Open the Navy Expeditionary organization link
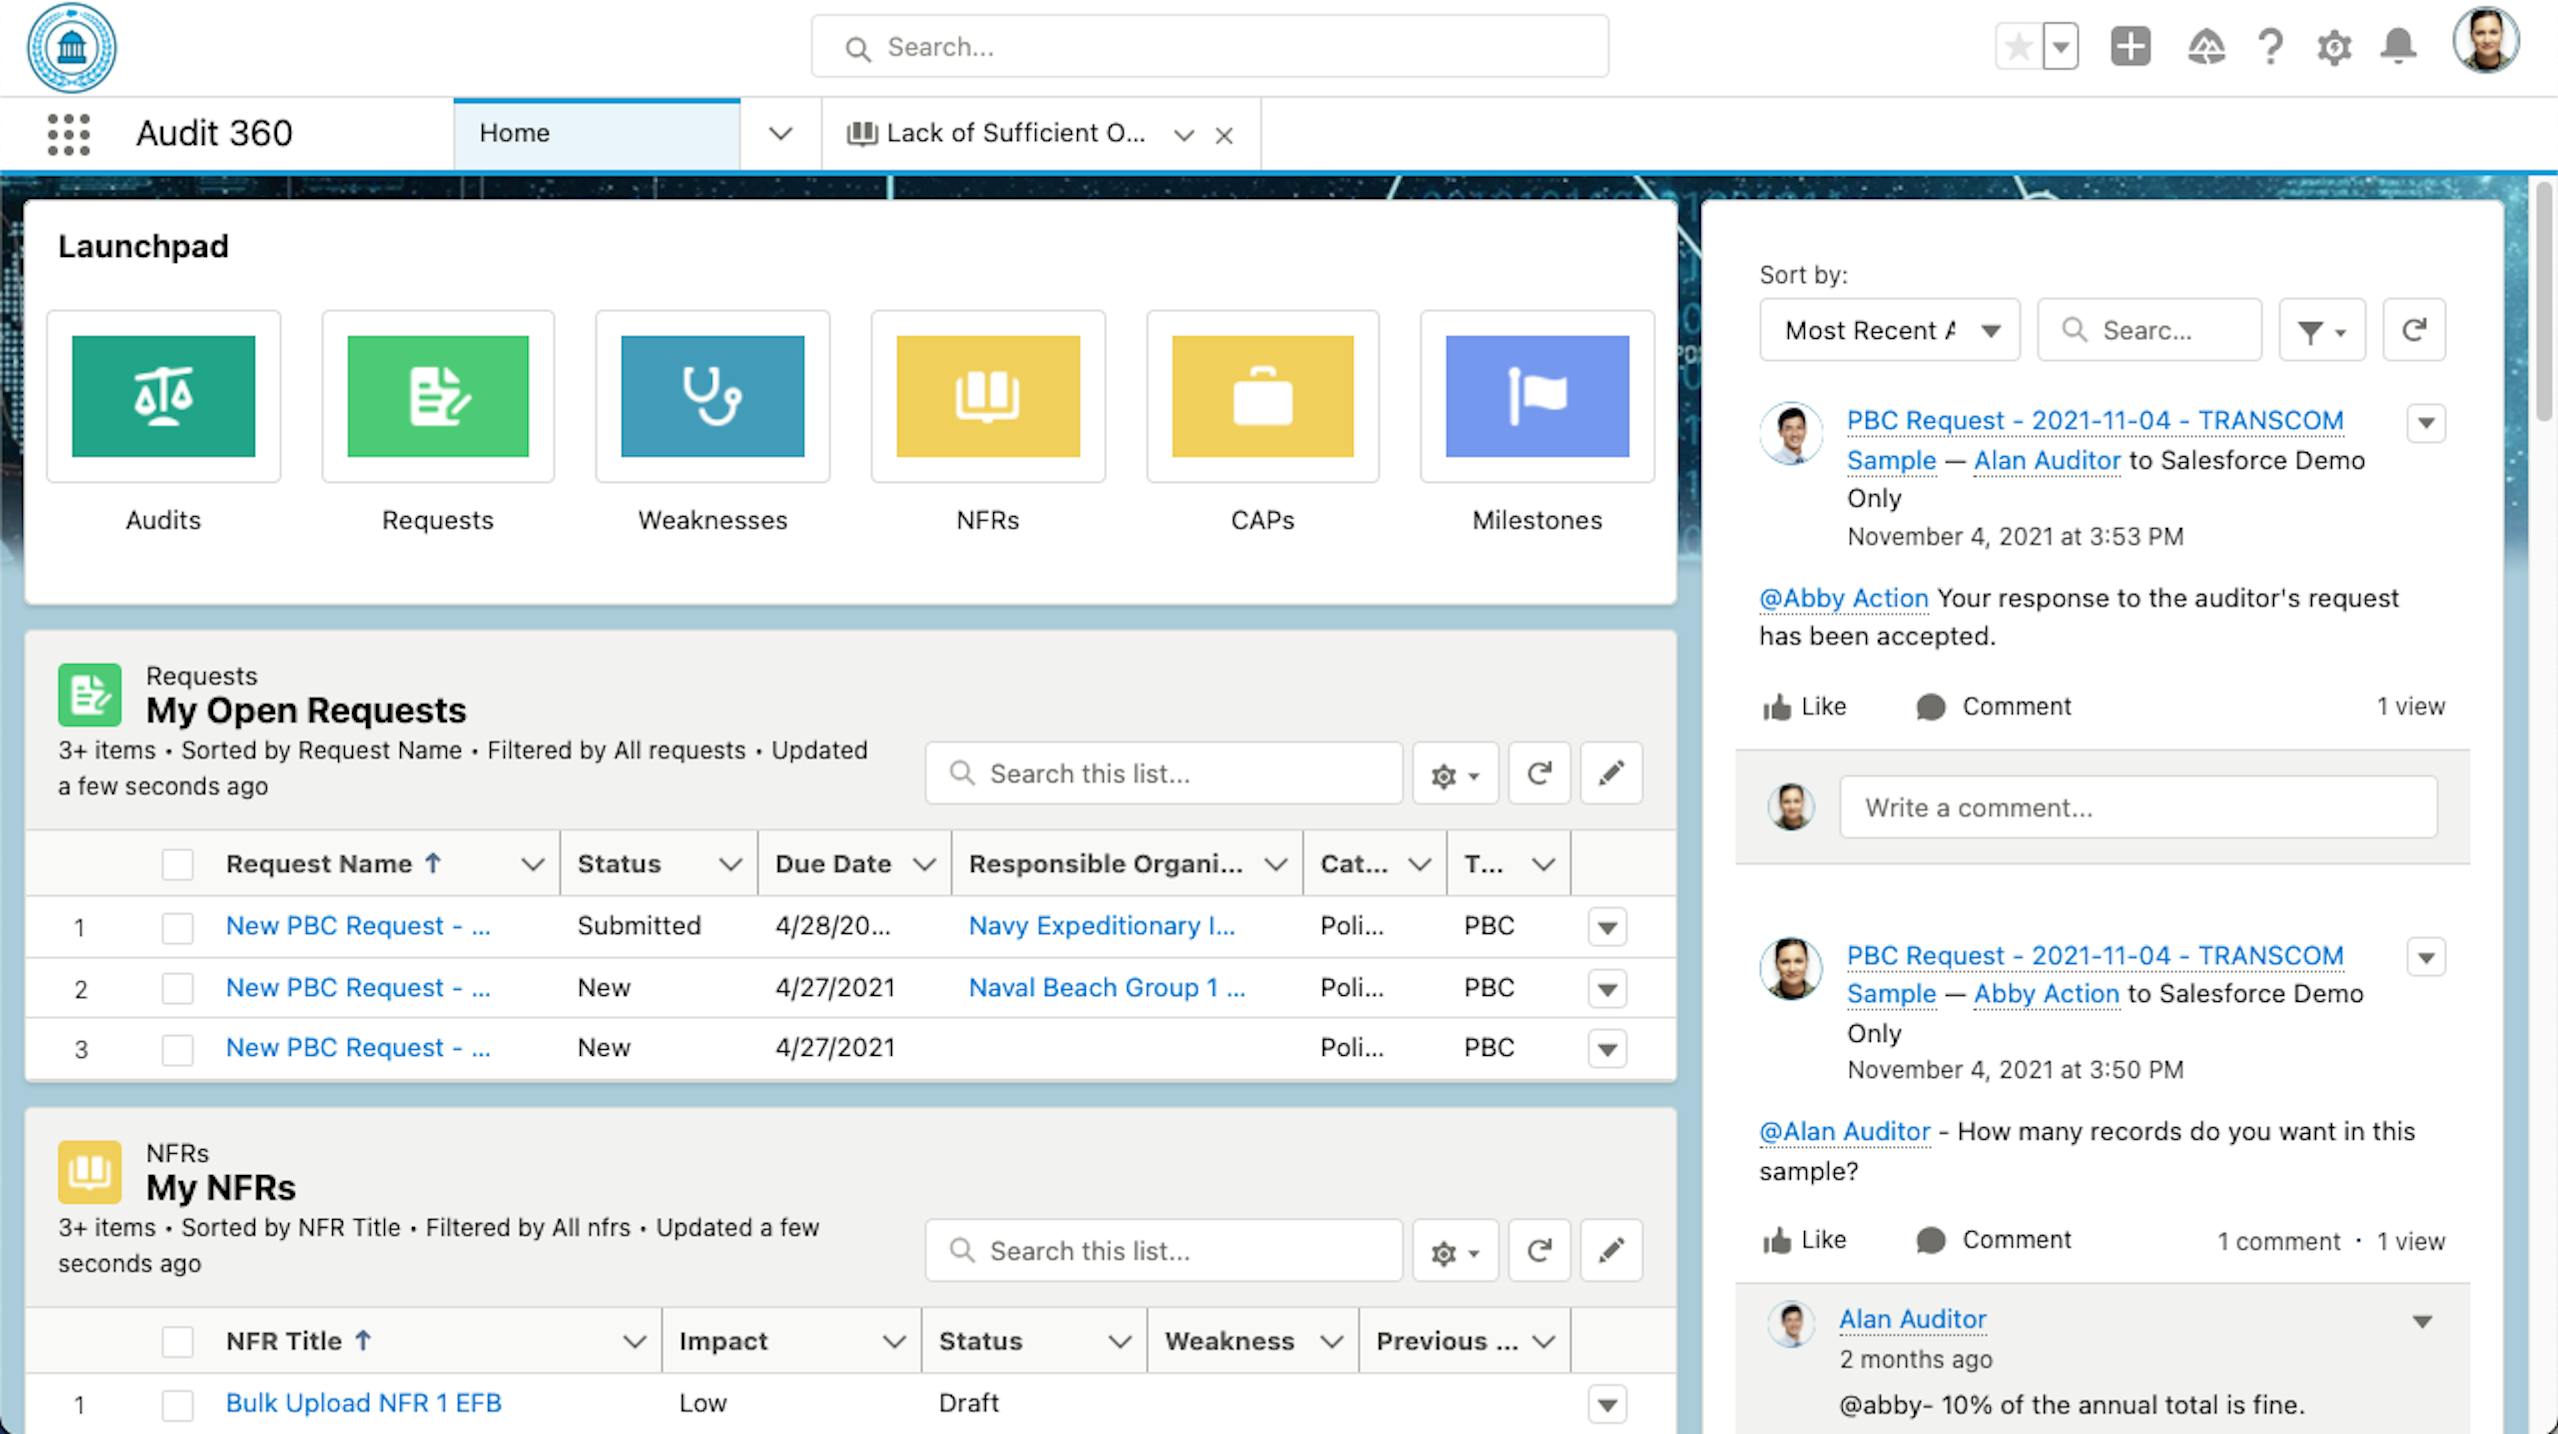The width and height of the screenshot is (2558, 1434). coord(1101,926)
